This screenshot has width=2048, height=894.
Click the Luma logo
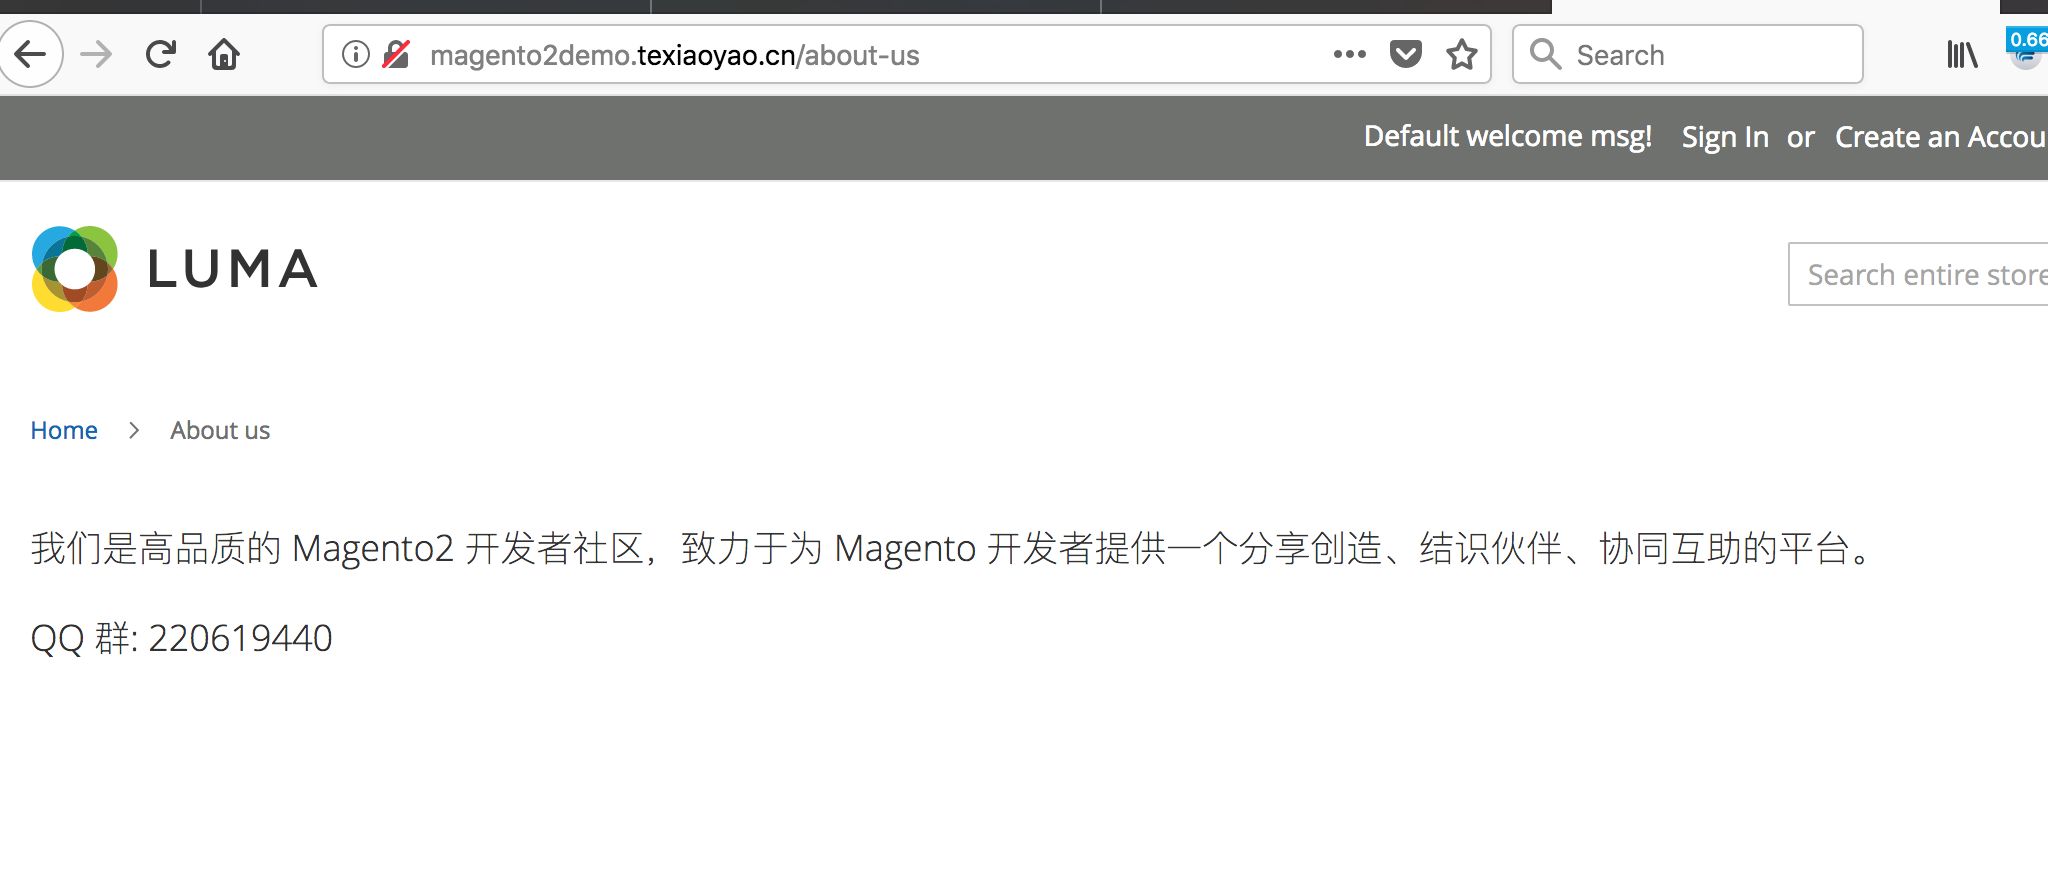(175, 269)
